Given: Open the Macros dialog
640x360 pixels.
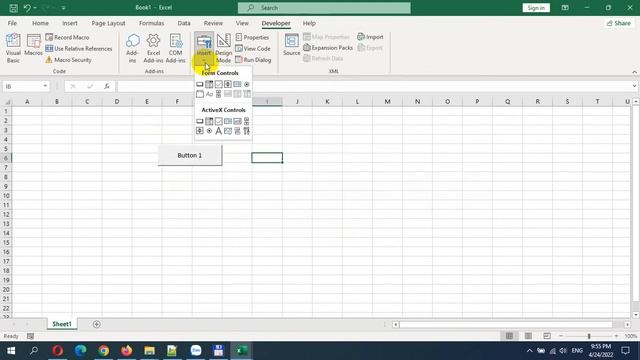Looking at the screenshot, I should pyautogui.click(x=33, y=45).
